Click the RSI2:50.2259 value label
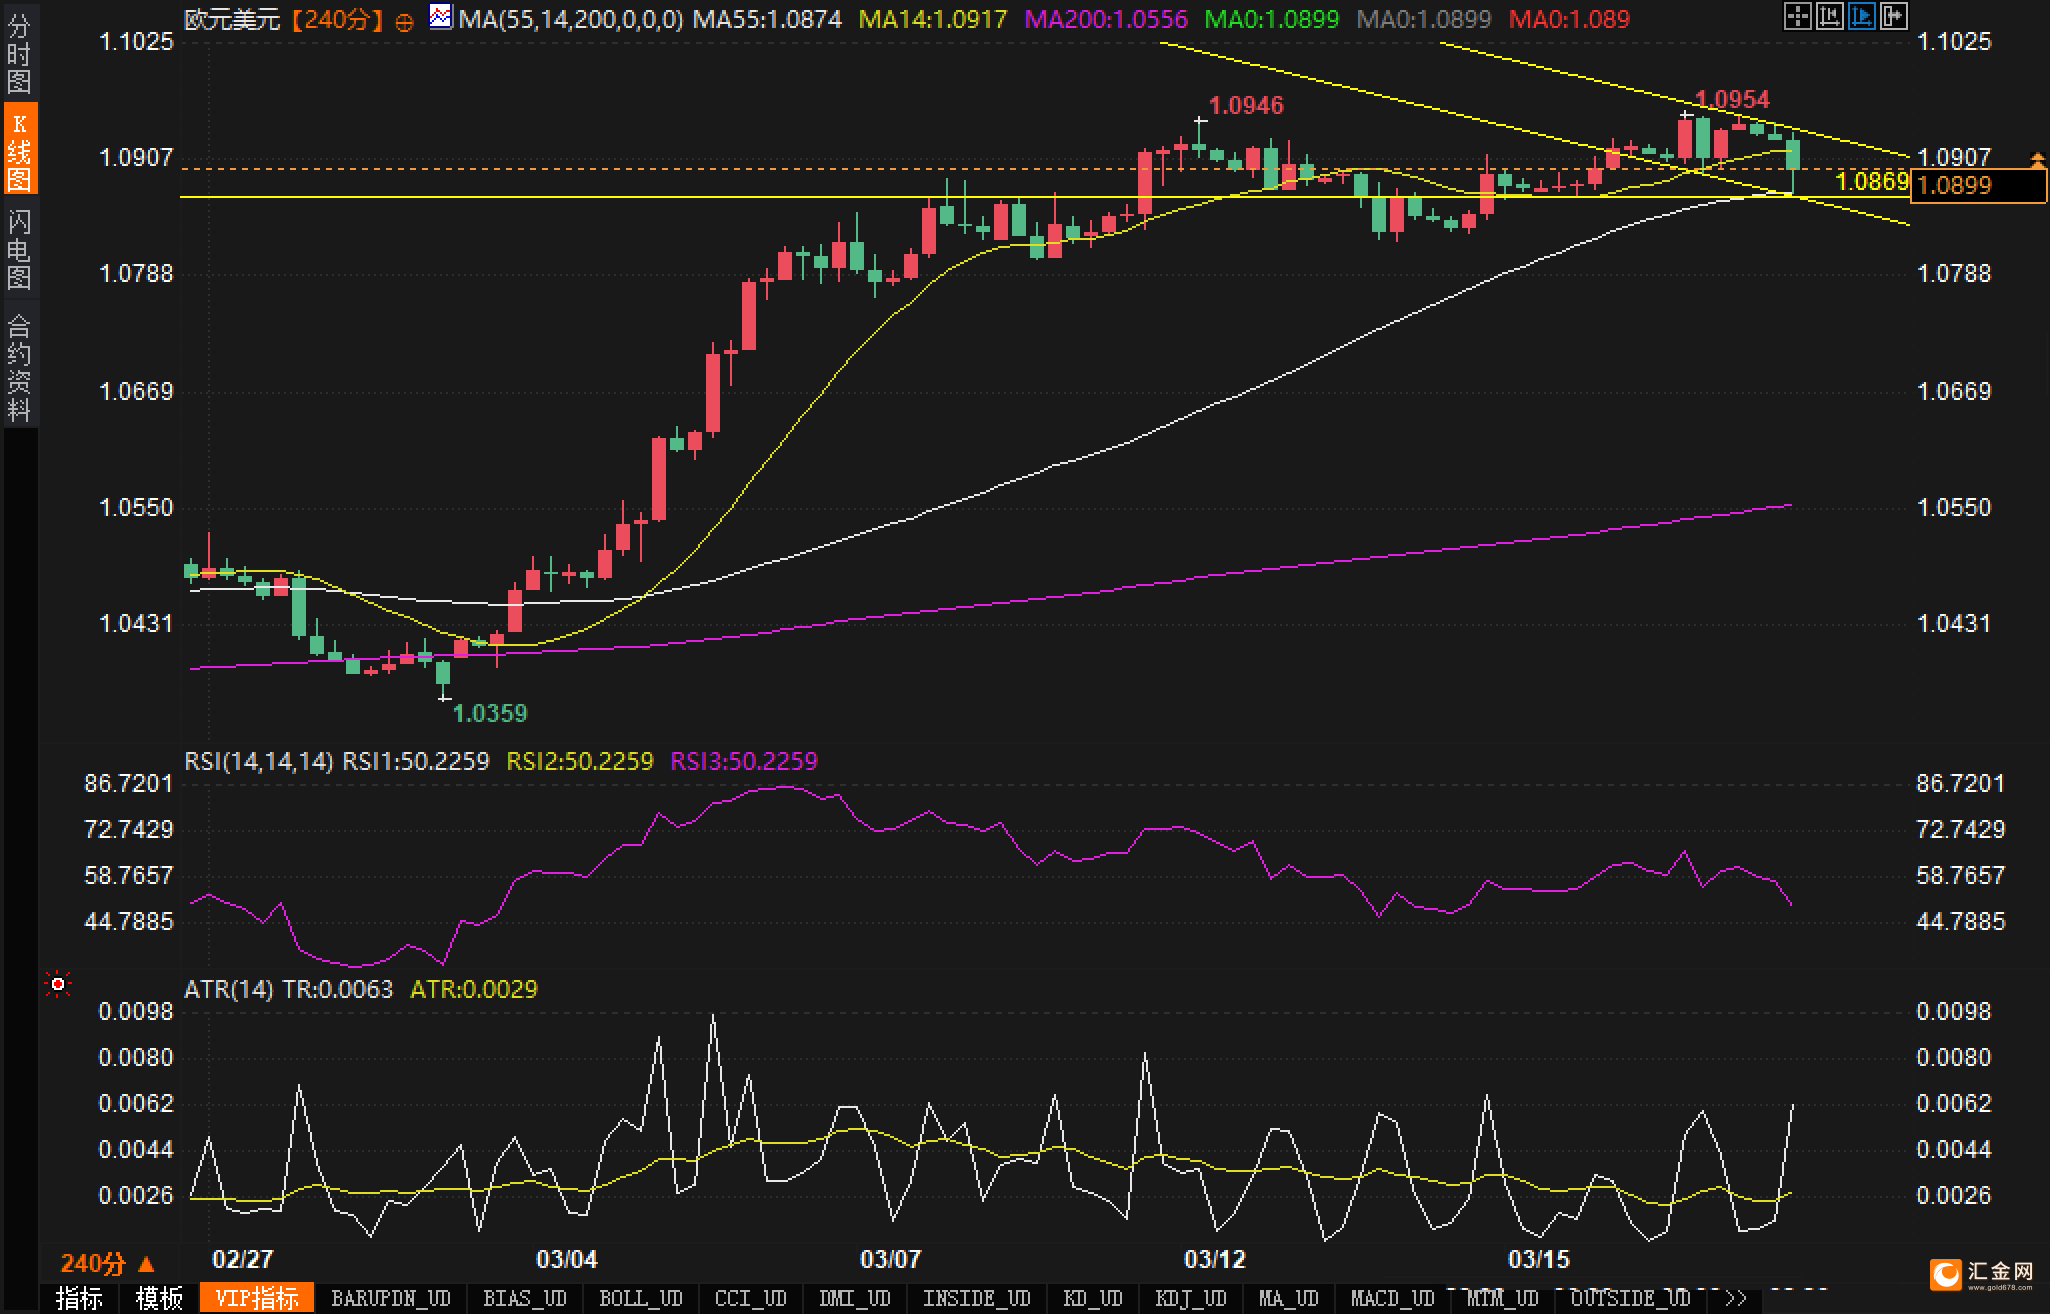2050x1314 pixels. pyautogui.click(x=580, y=761)
